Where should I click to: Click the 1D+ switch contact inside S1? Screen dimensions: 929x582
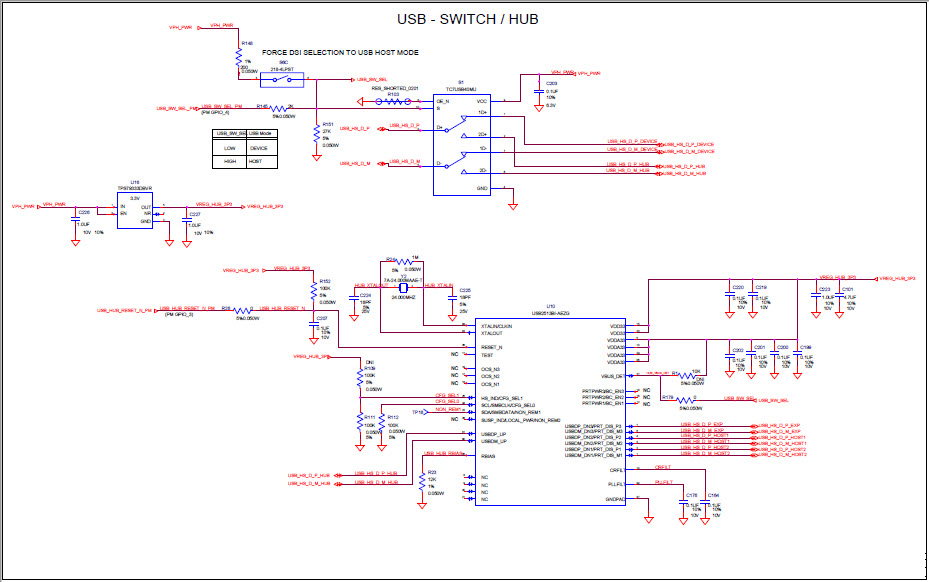click(464, 117)
